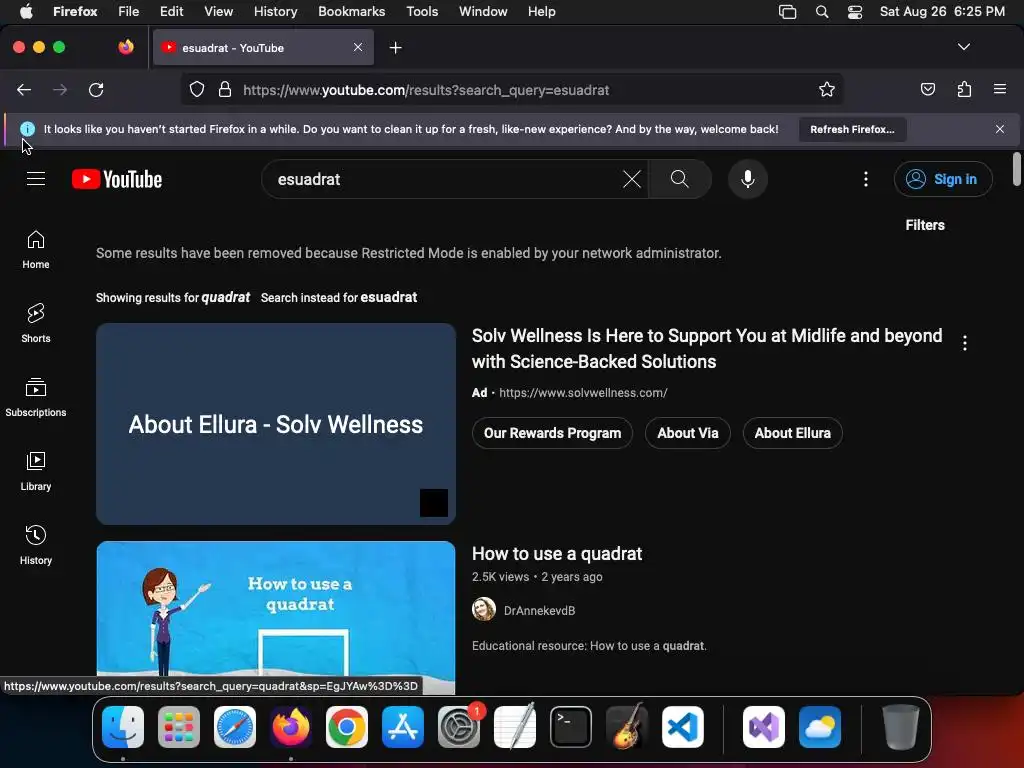Click the YouTube logo

pyautogui.click(x=117, y=179)
